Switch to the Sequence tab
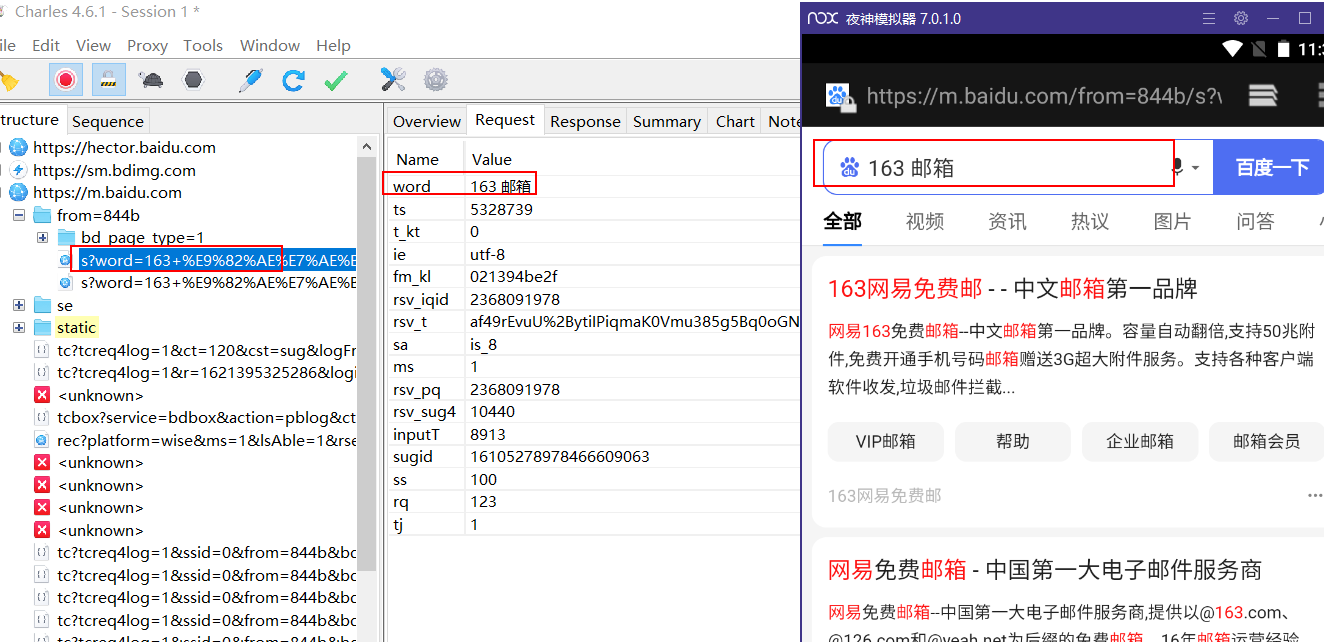 (108, 121)
